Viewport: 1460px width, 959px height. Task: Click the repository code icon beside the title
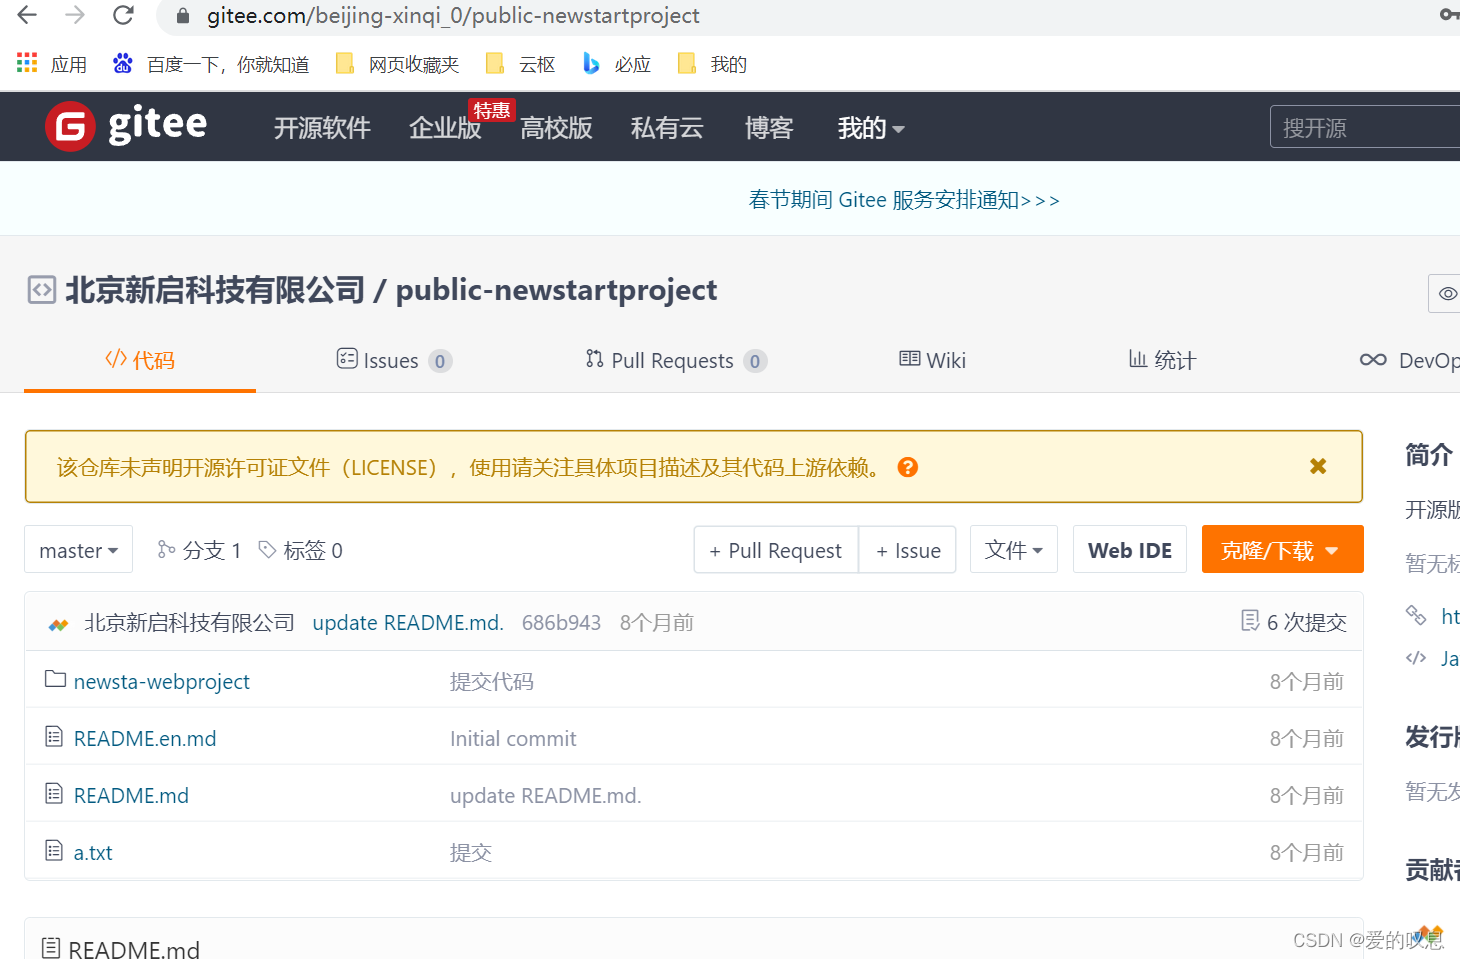click(x=41, y=290)
